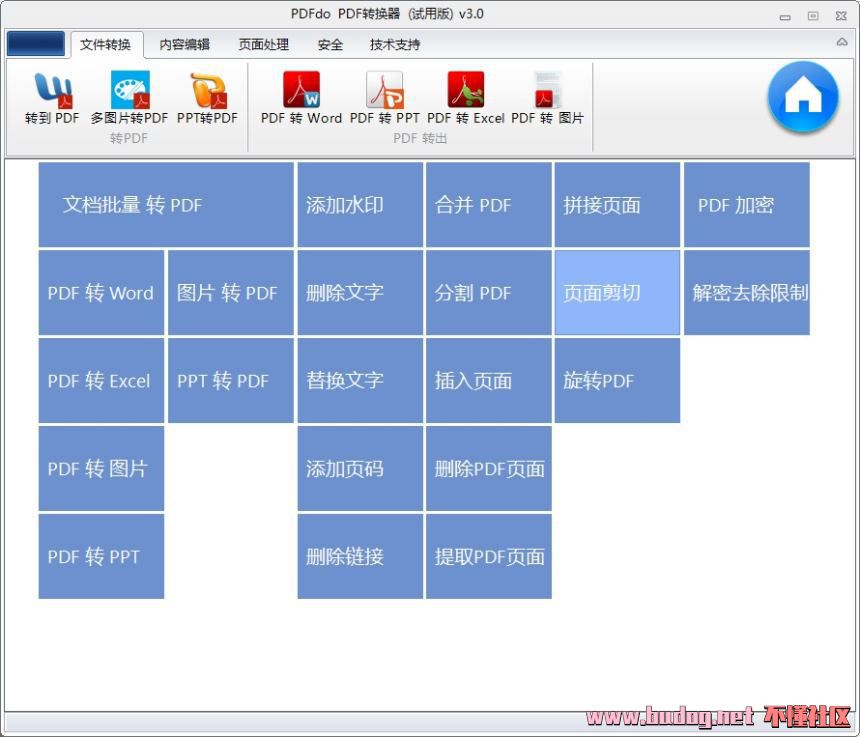Select the highlighted 页面剪切 tile
Viewport: 860px width, 737px height.
tap(617, 292)
